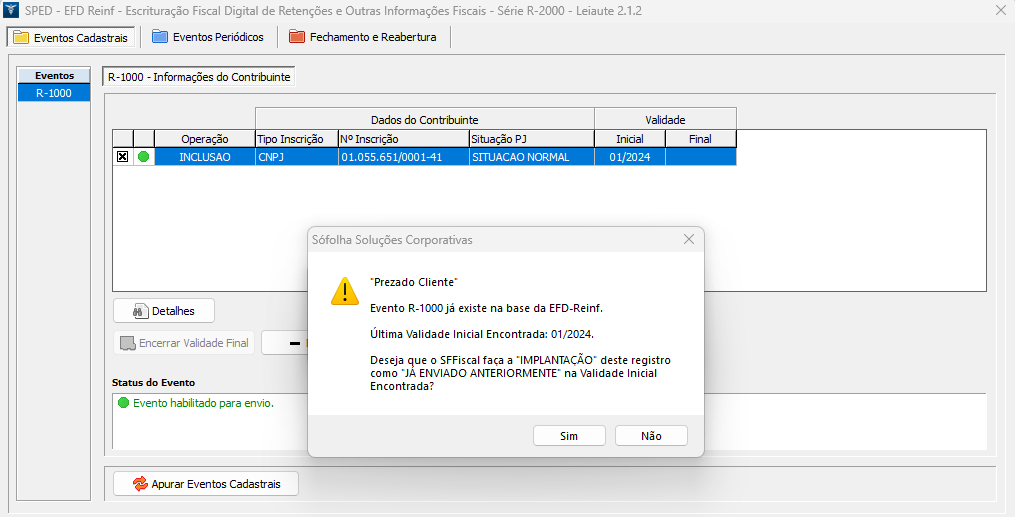Click the yellow warning icon in the dialog
The width and height of the screenshot is (1015, 518).
(x=345, y=291)
